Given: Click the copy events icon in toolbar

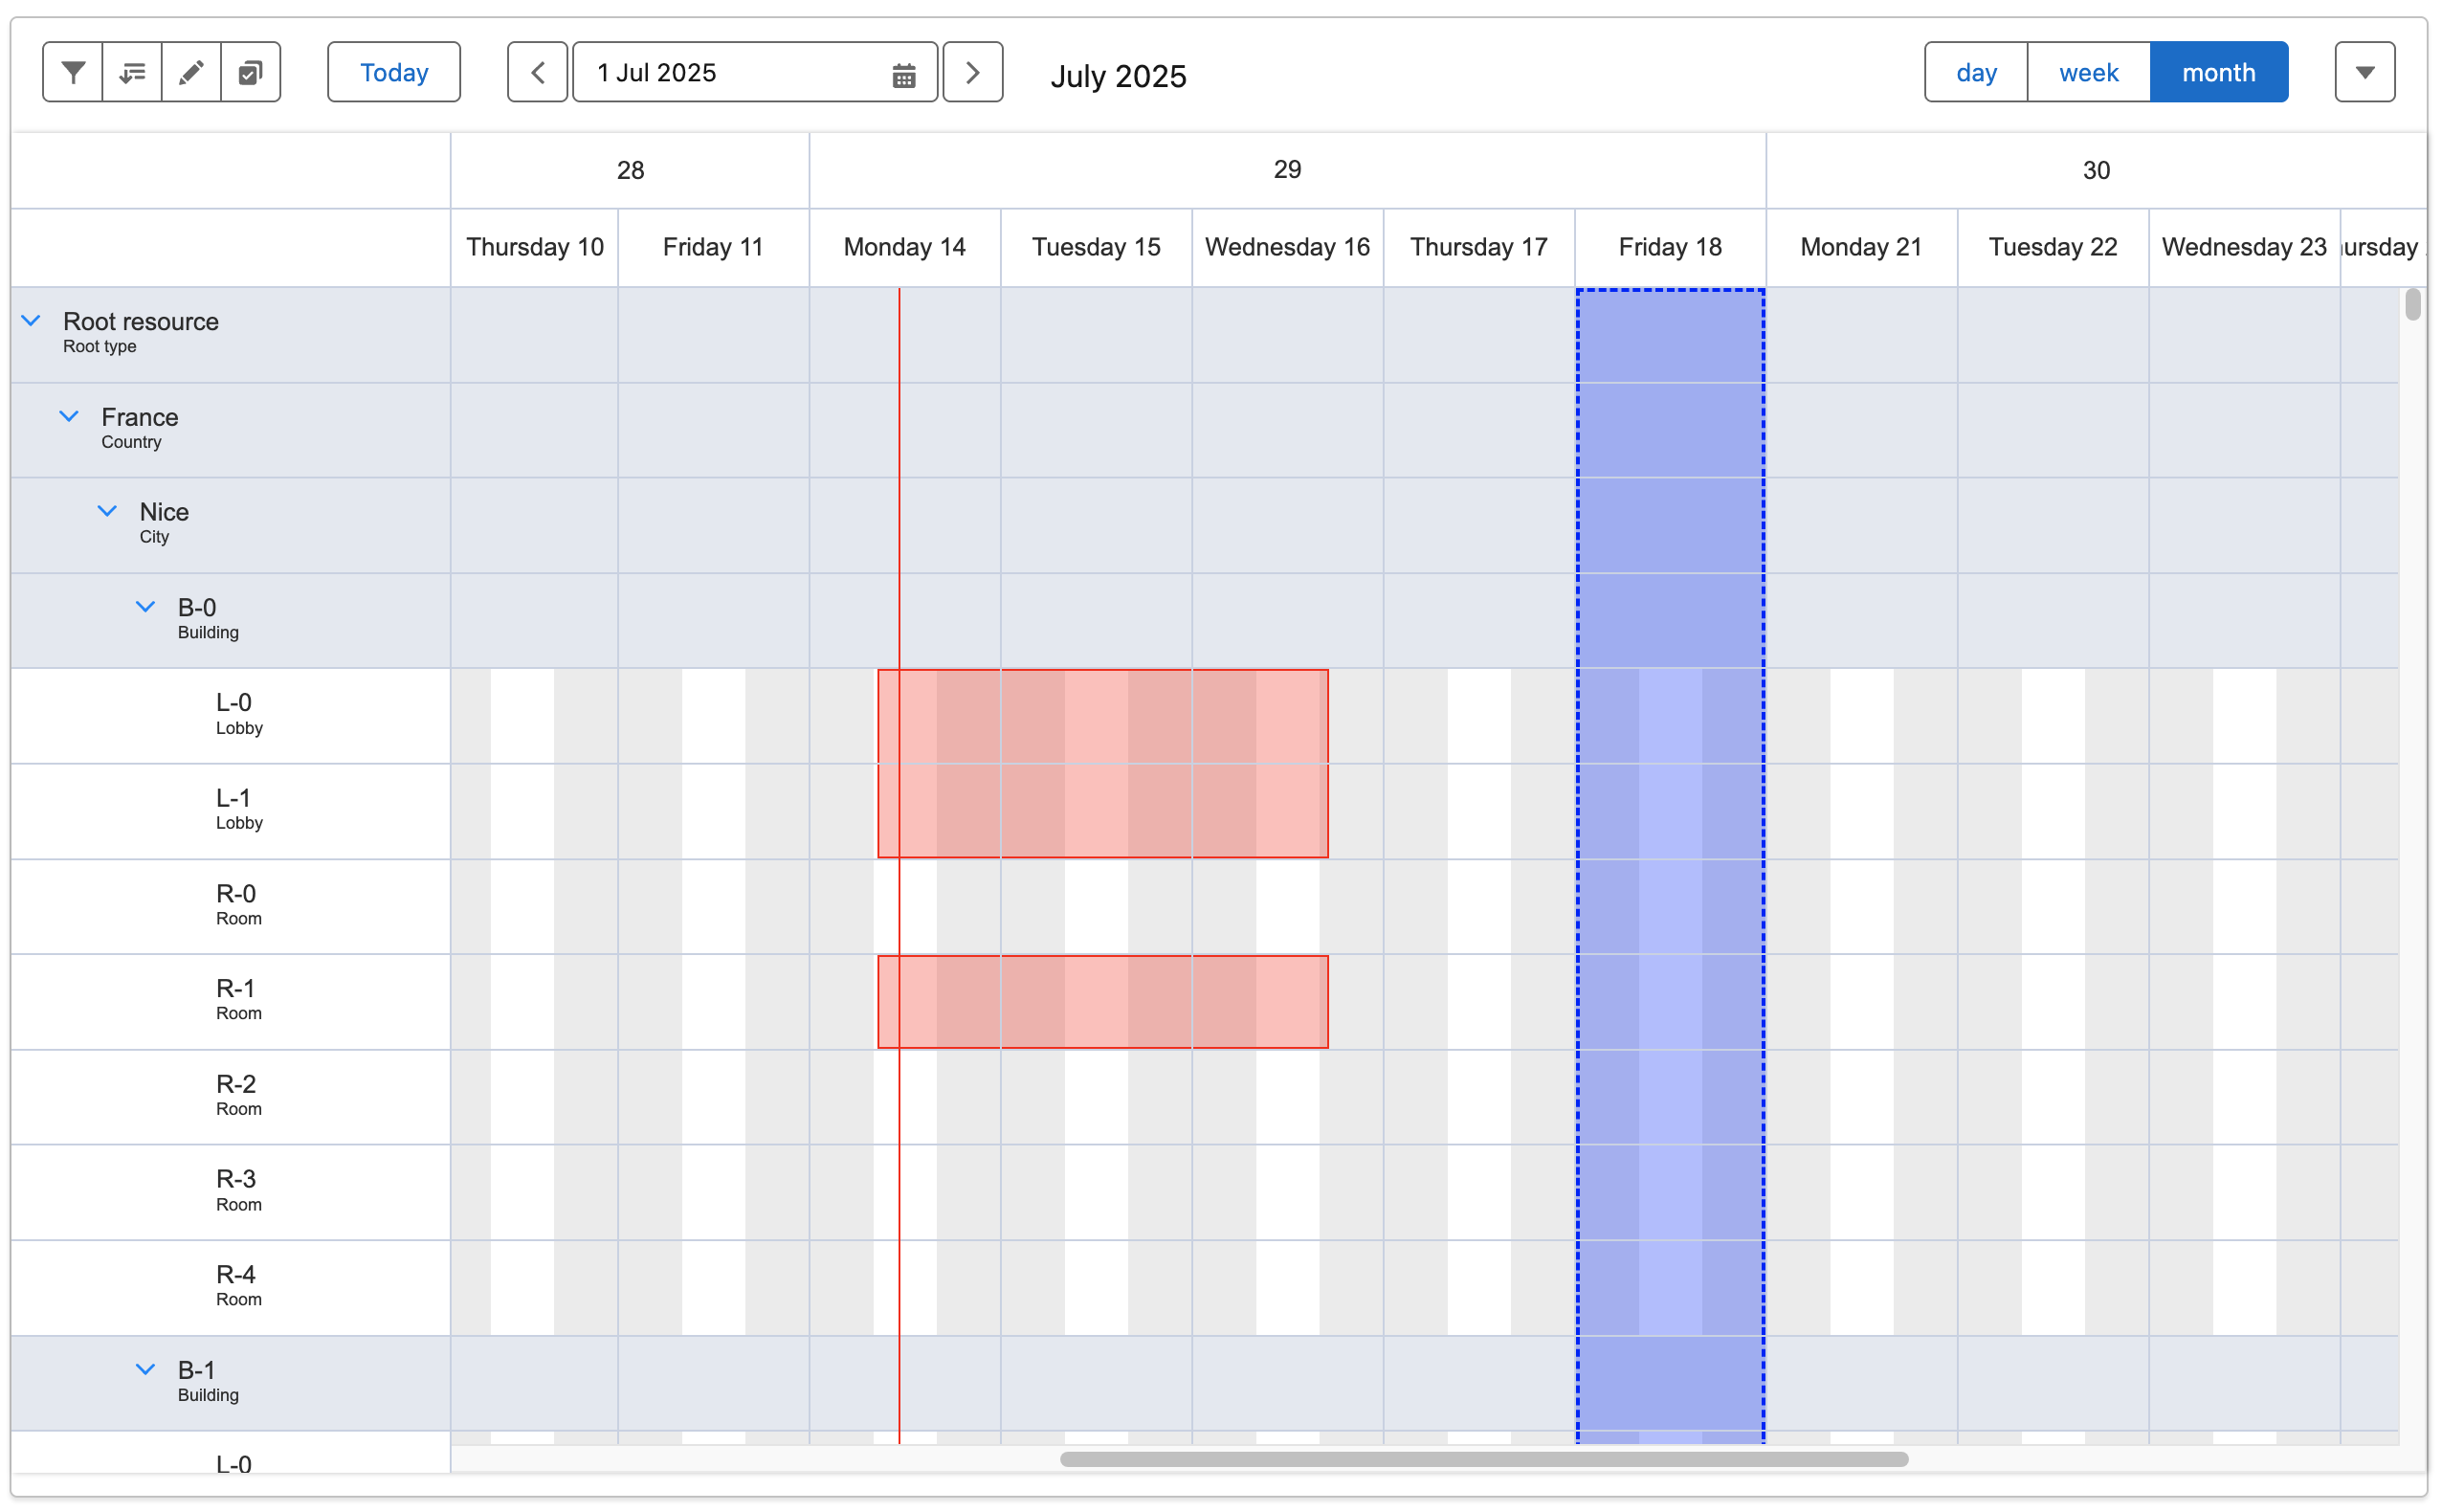Looking at the screenshot, I should pos(249,71).
